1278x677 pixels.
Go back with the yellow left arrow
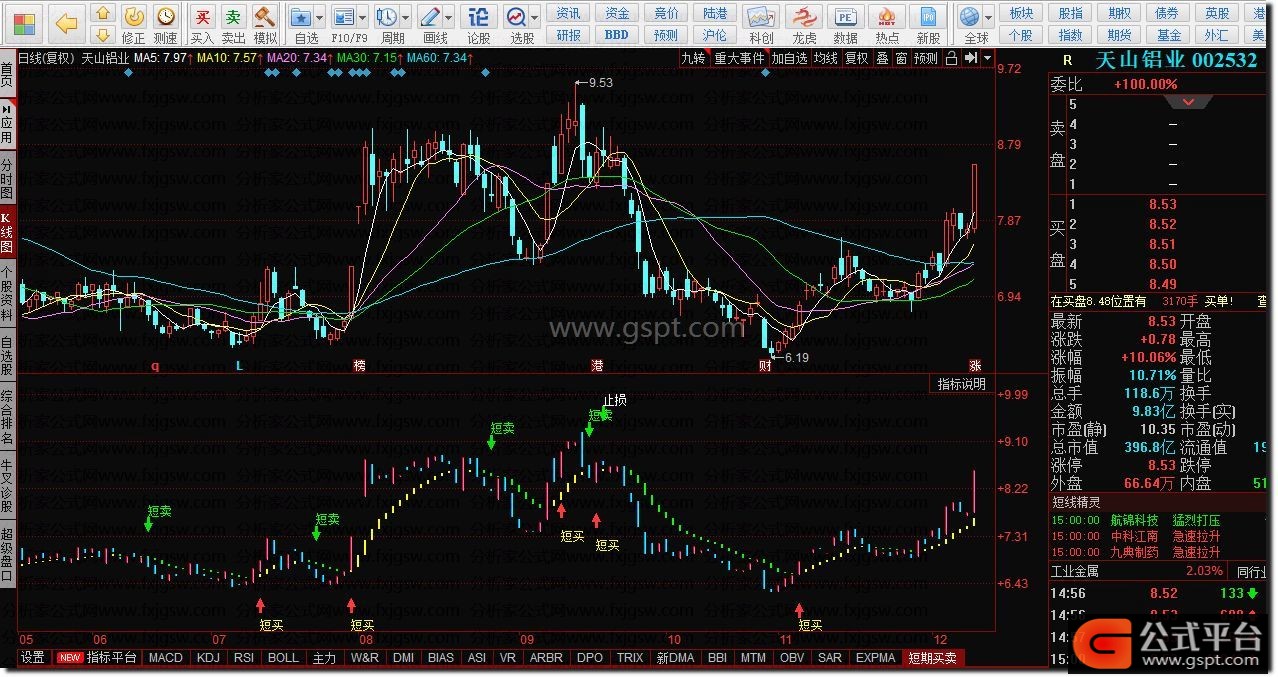tap(66, 22)
